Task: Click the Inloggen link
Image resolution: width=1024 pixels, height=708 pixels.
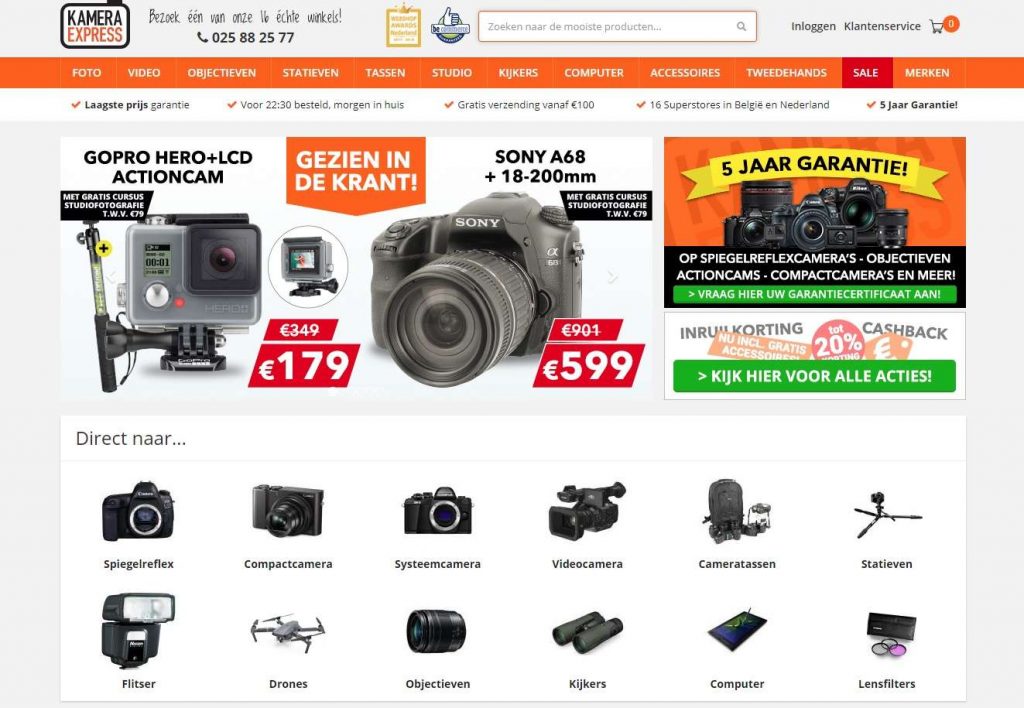Action: pyautogui.click(x=813, y=26)
